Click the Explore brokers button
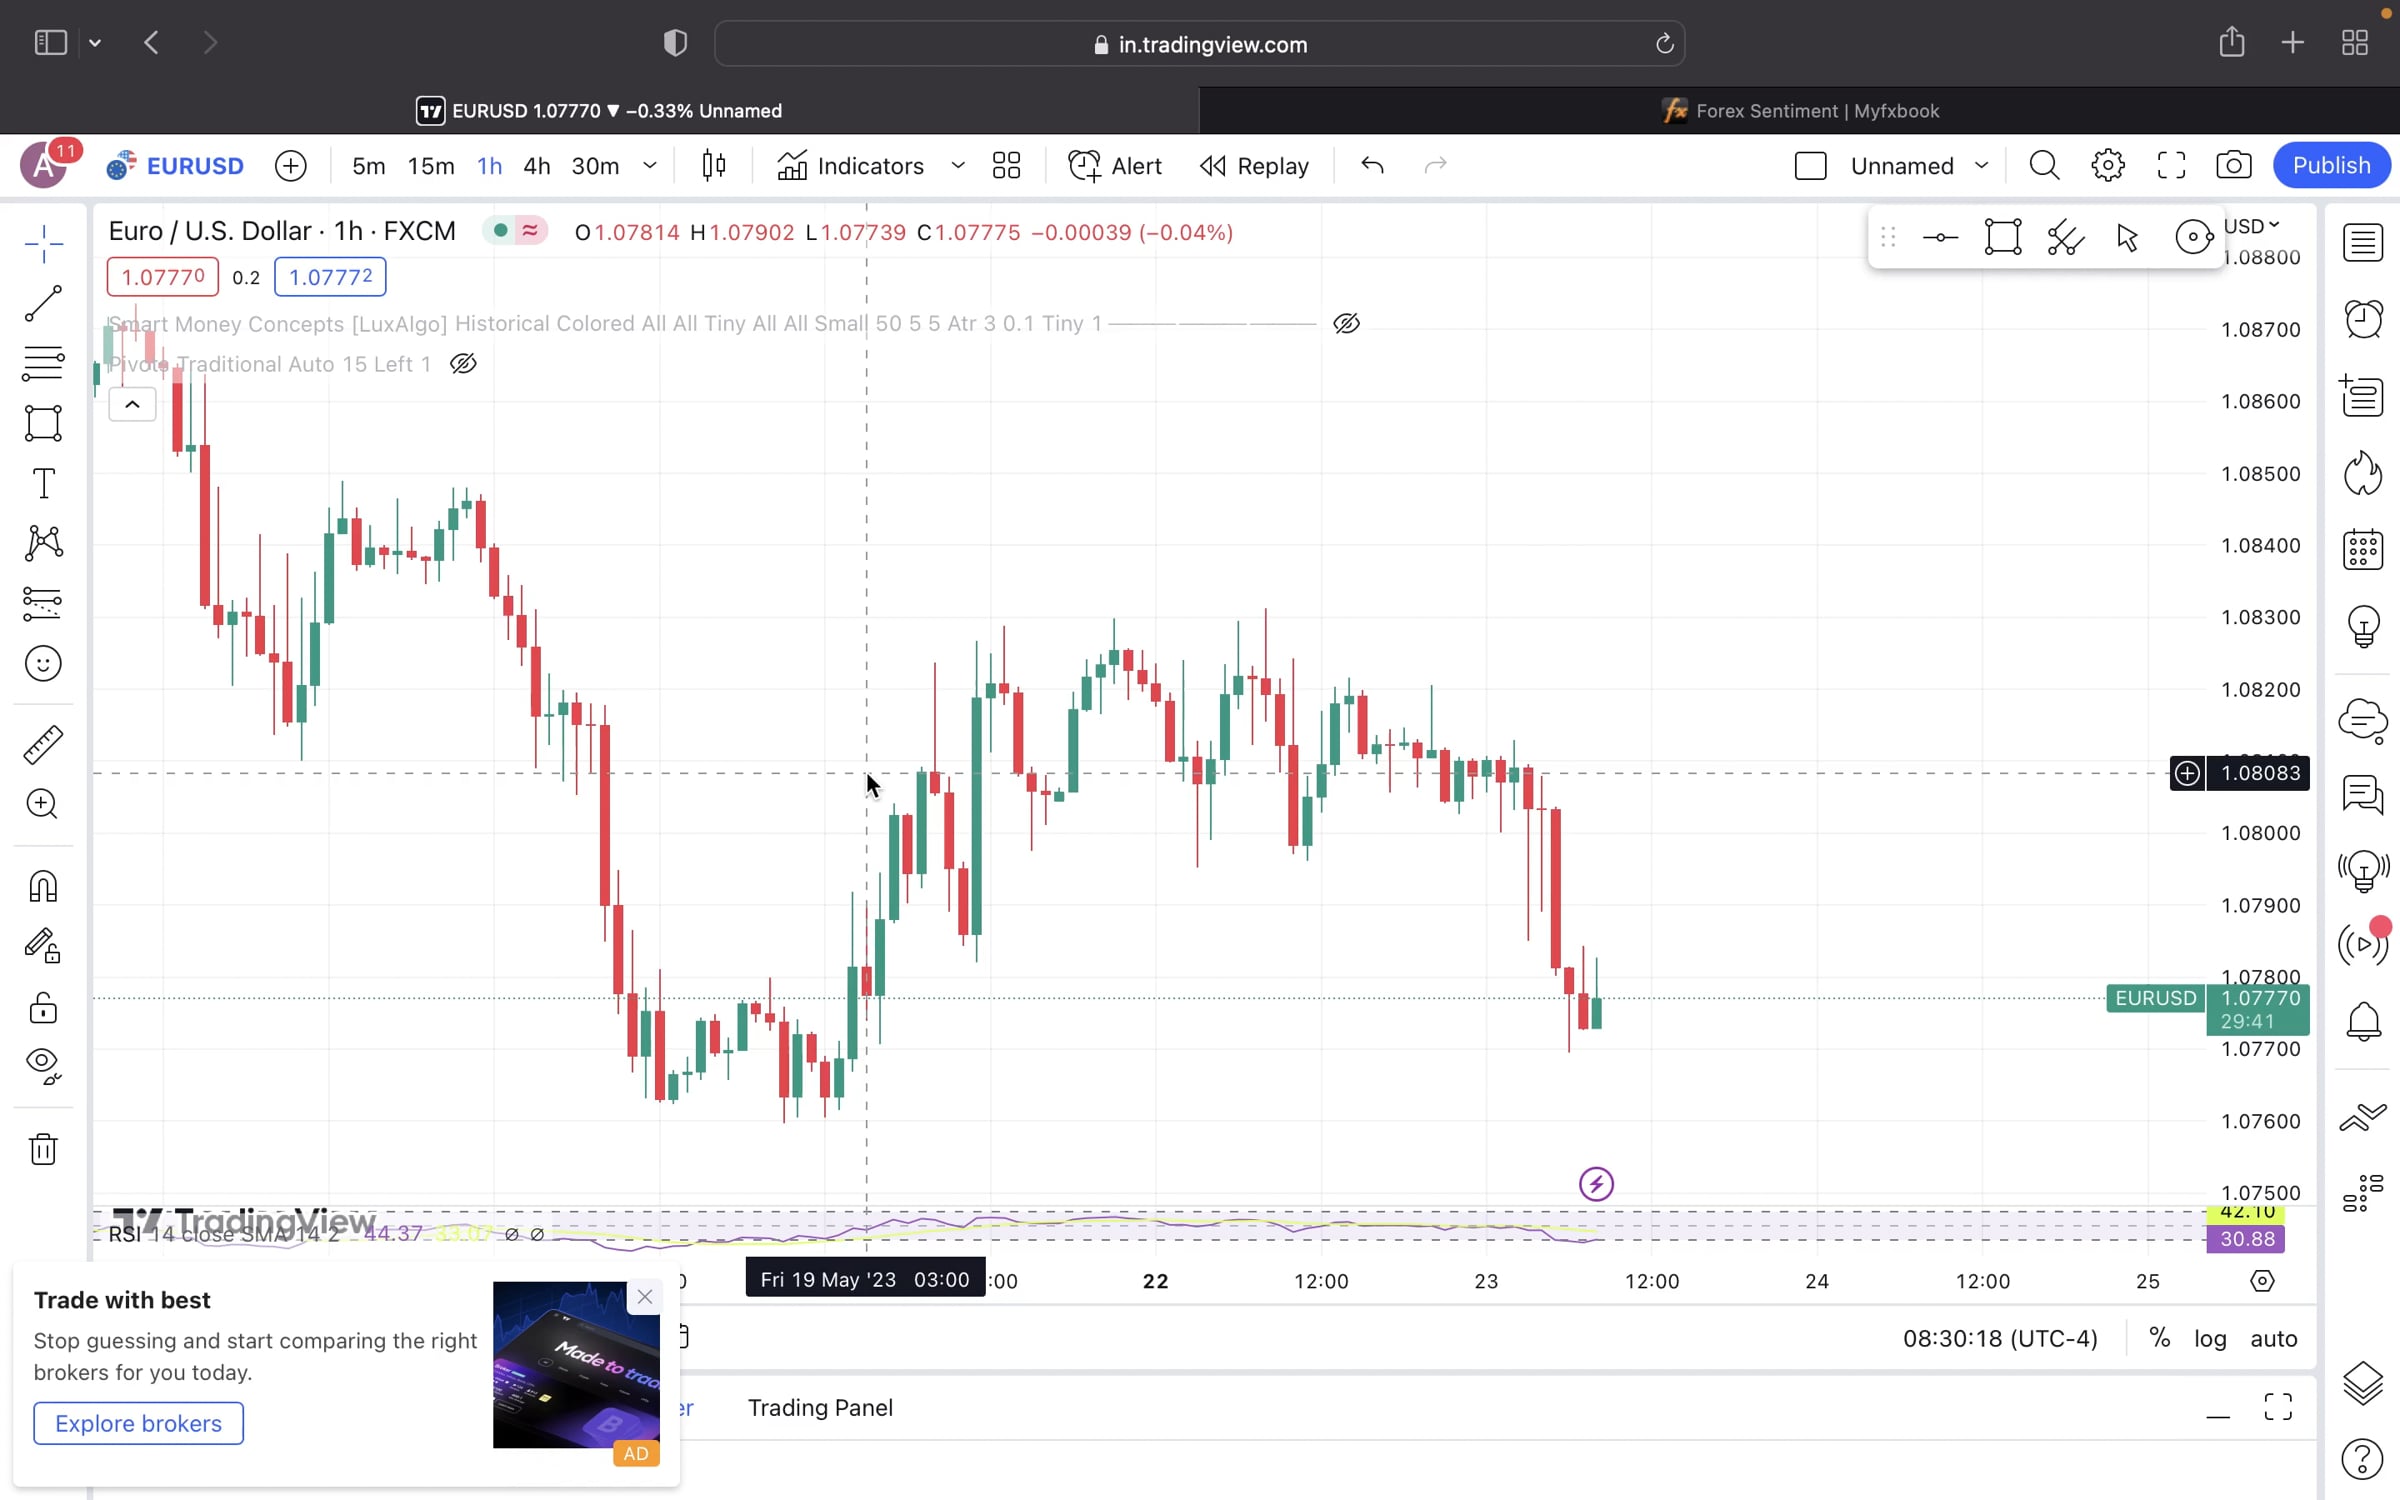 pos(139,1423)
